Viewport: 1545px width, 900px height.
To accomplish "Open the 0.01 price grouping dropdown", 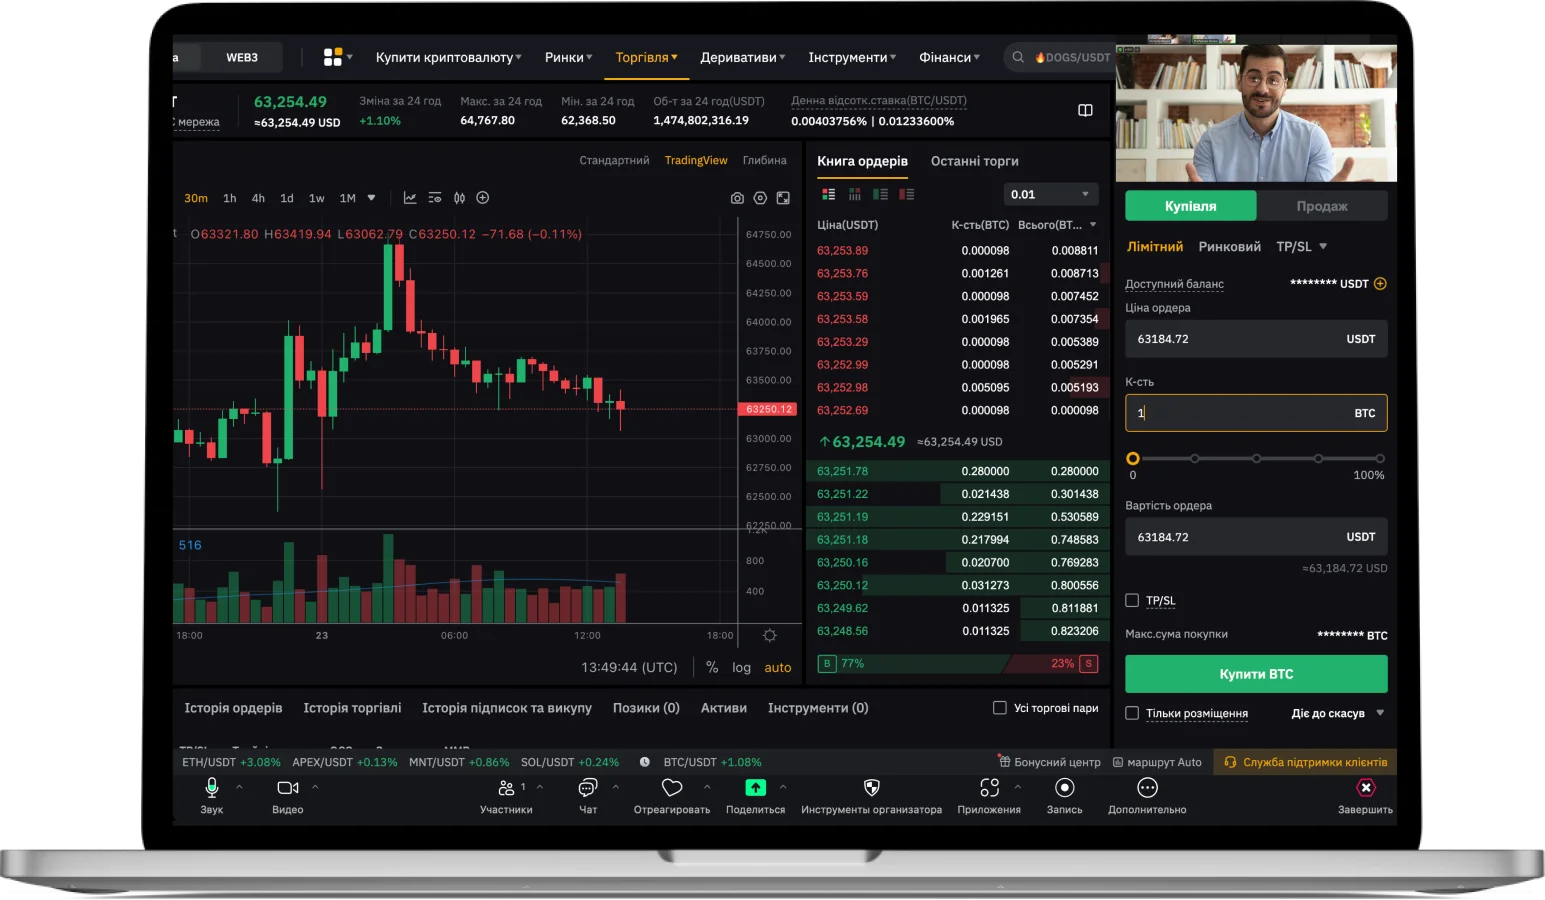I will click(x=1049, y=194).
